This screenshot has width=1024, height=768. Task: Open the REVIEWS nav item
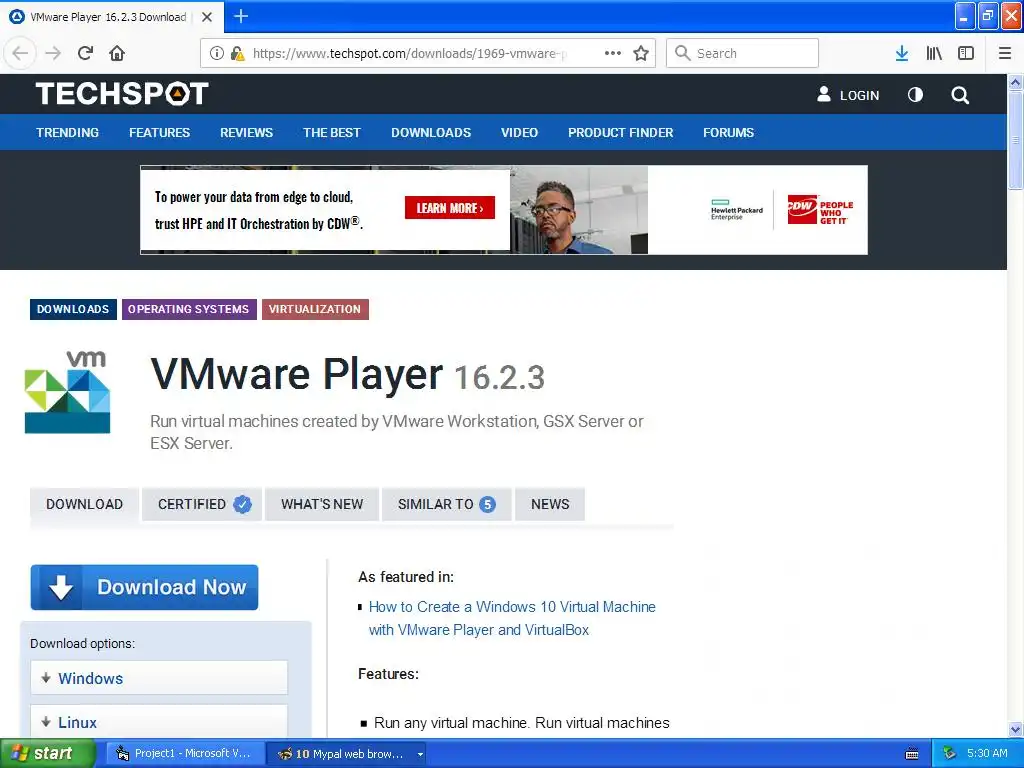coord(246,133)
